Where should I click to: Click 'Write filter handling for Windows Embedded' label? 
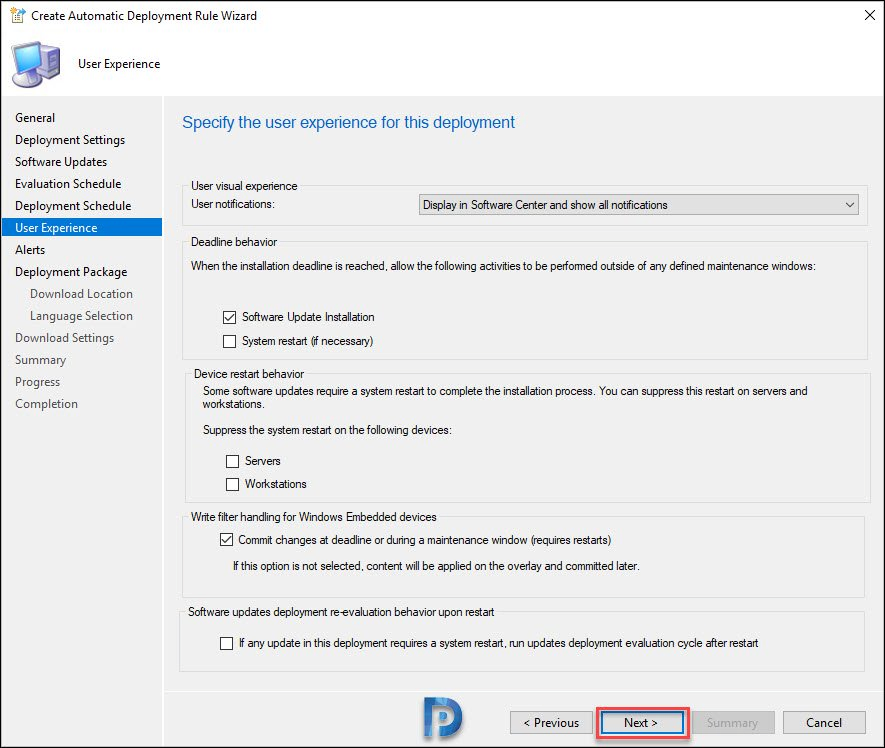click(x=313, y=517)
